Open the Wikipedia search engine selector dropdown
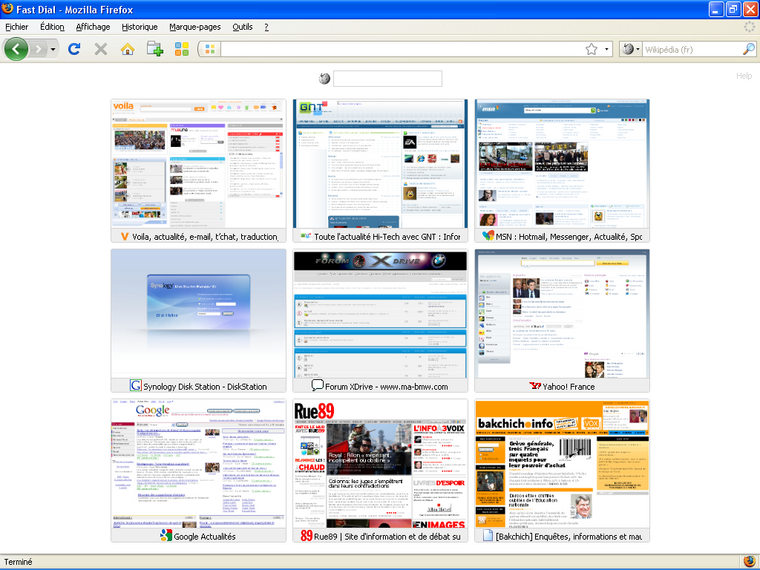Viewport: 760px width, 570px height. click(631, 49)
